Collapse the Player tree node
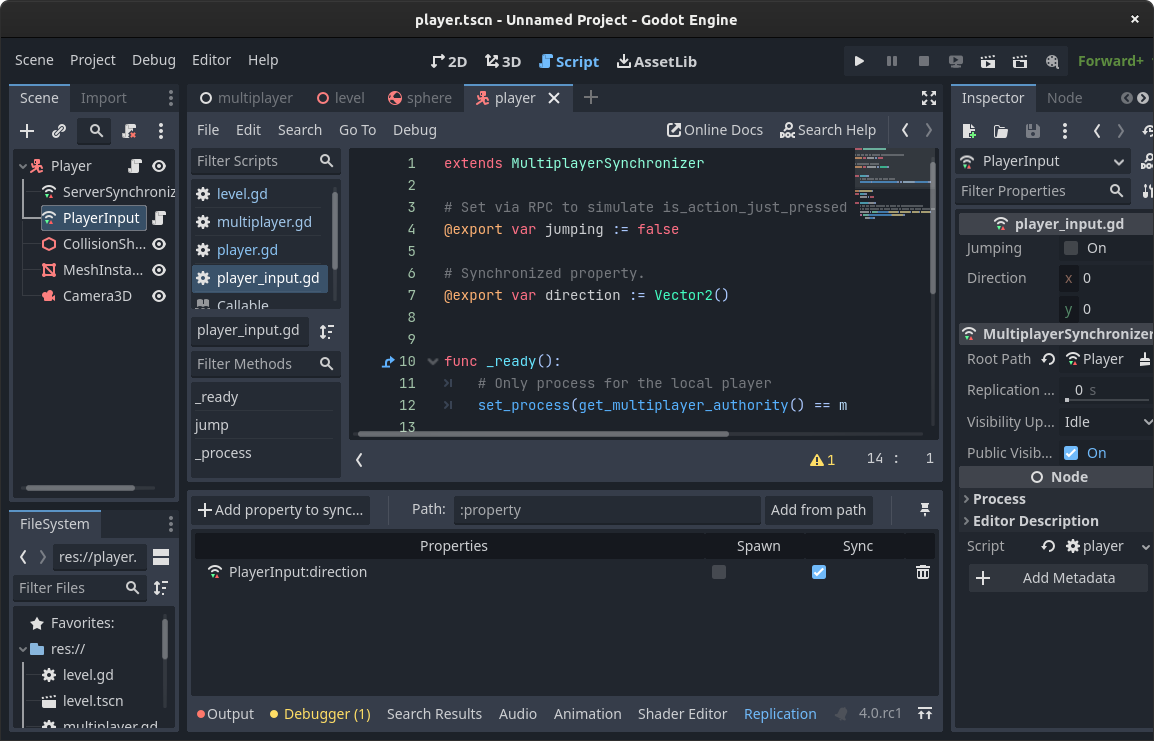 tap(23, 166)
